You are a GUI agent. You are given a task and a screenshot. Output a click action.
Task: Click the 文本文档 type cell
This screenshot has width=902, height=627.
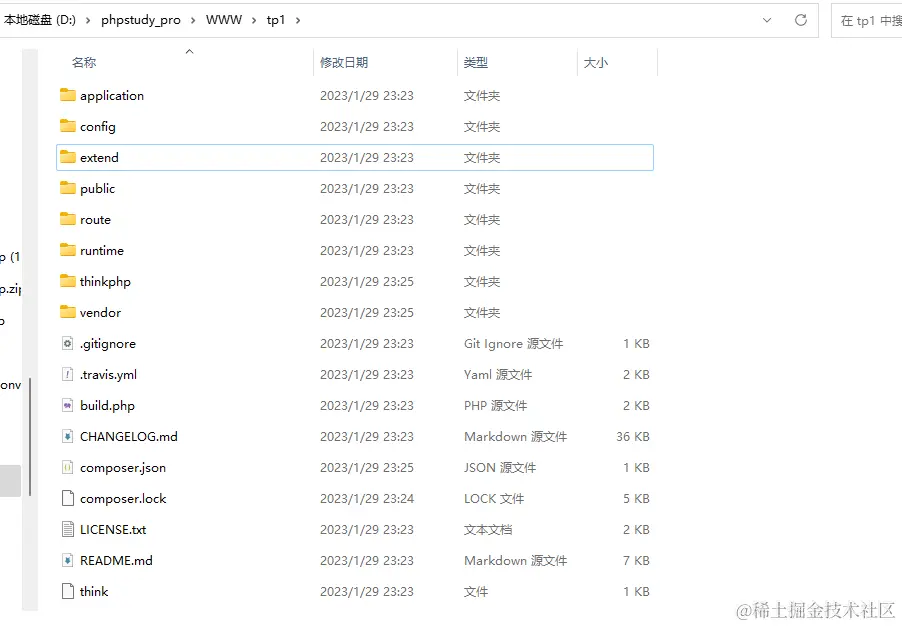[x=488, y=530]
